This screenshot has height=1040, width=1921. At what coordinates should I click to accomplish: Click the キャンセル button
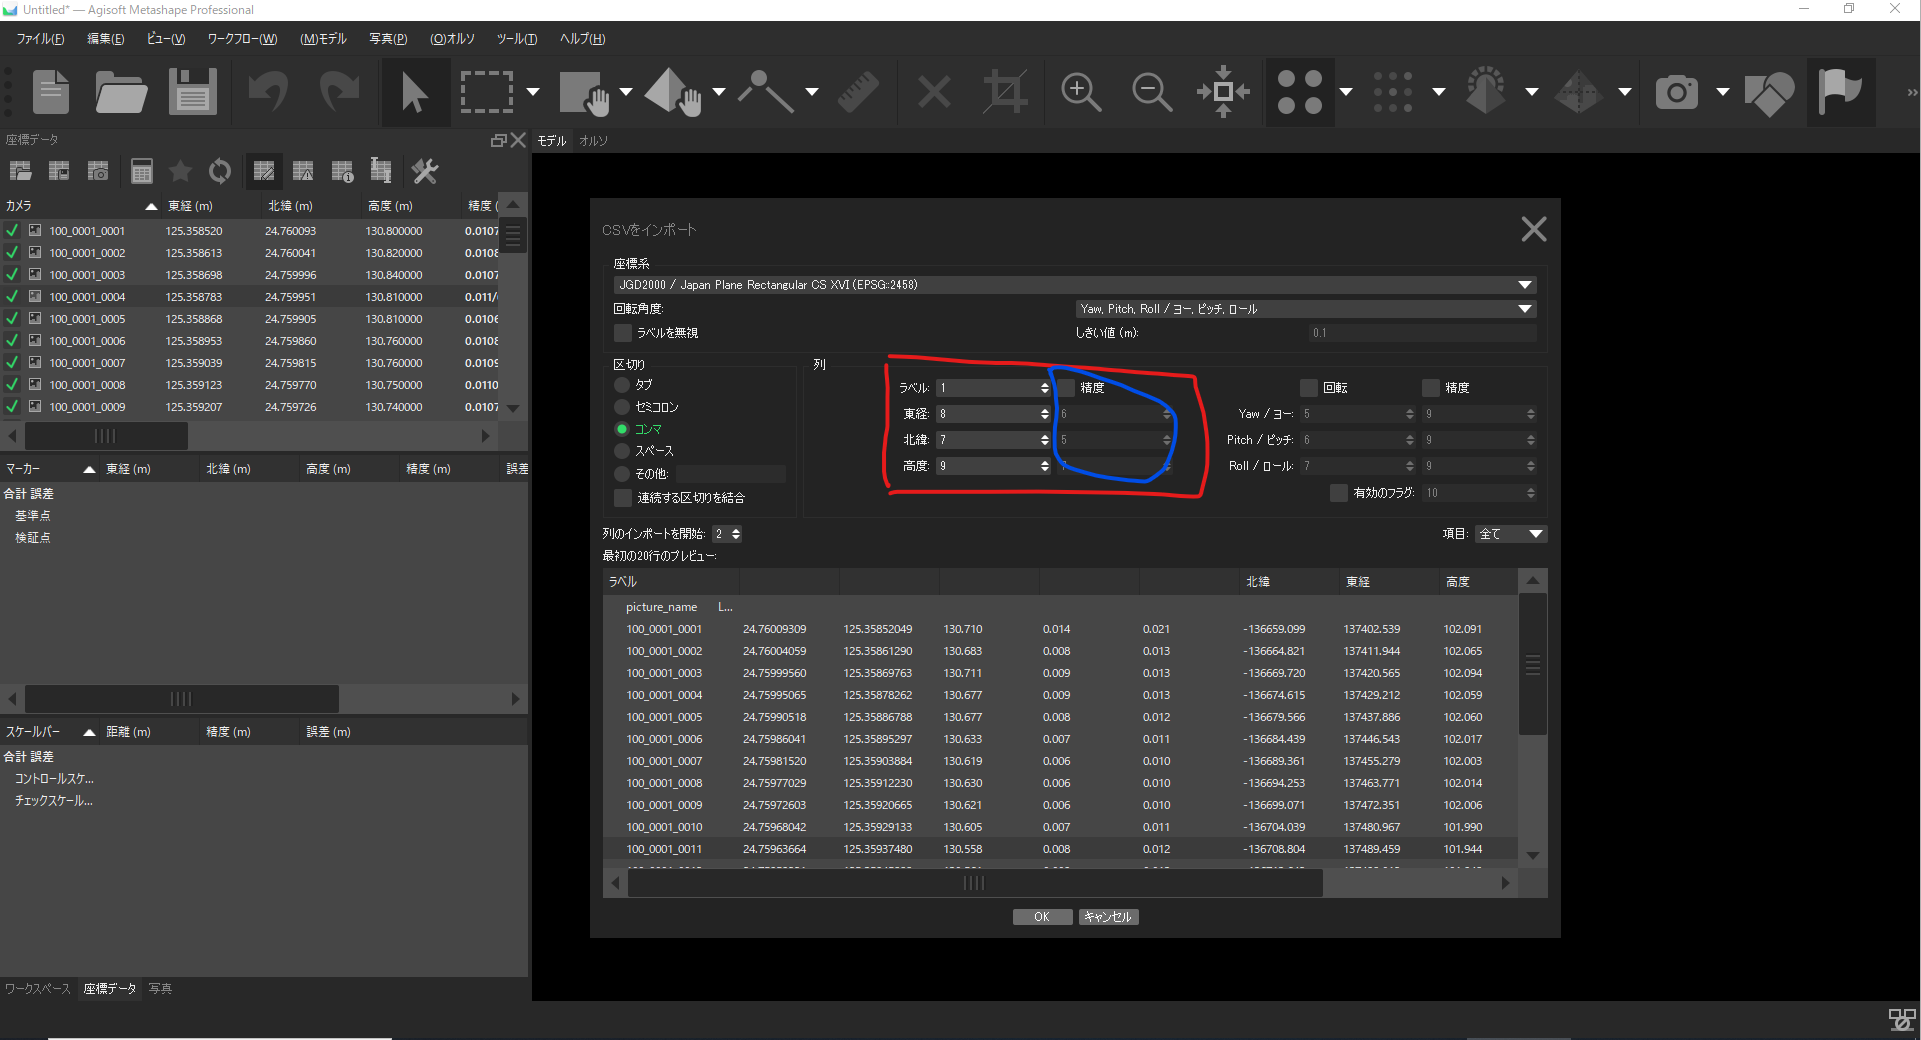point(1108,917)
